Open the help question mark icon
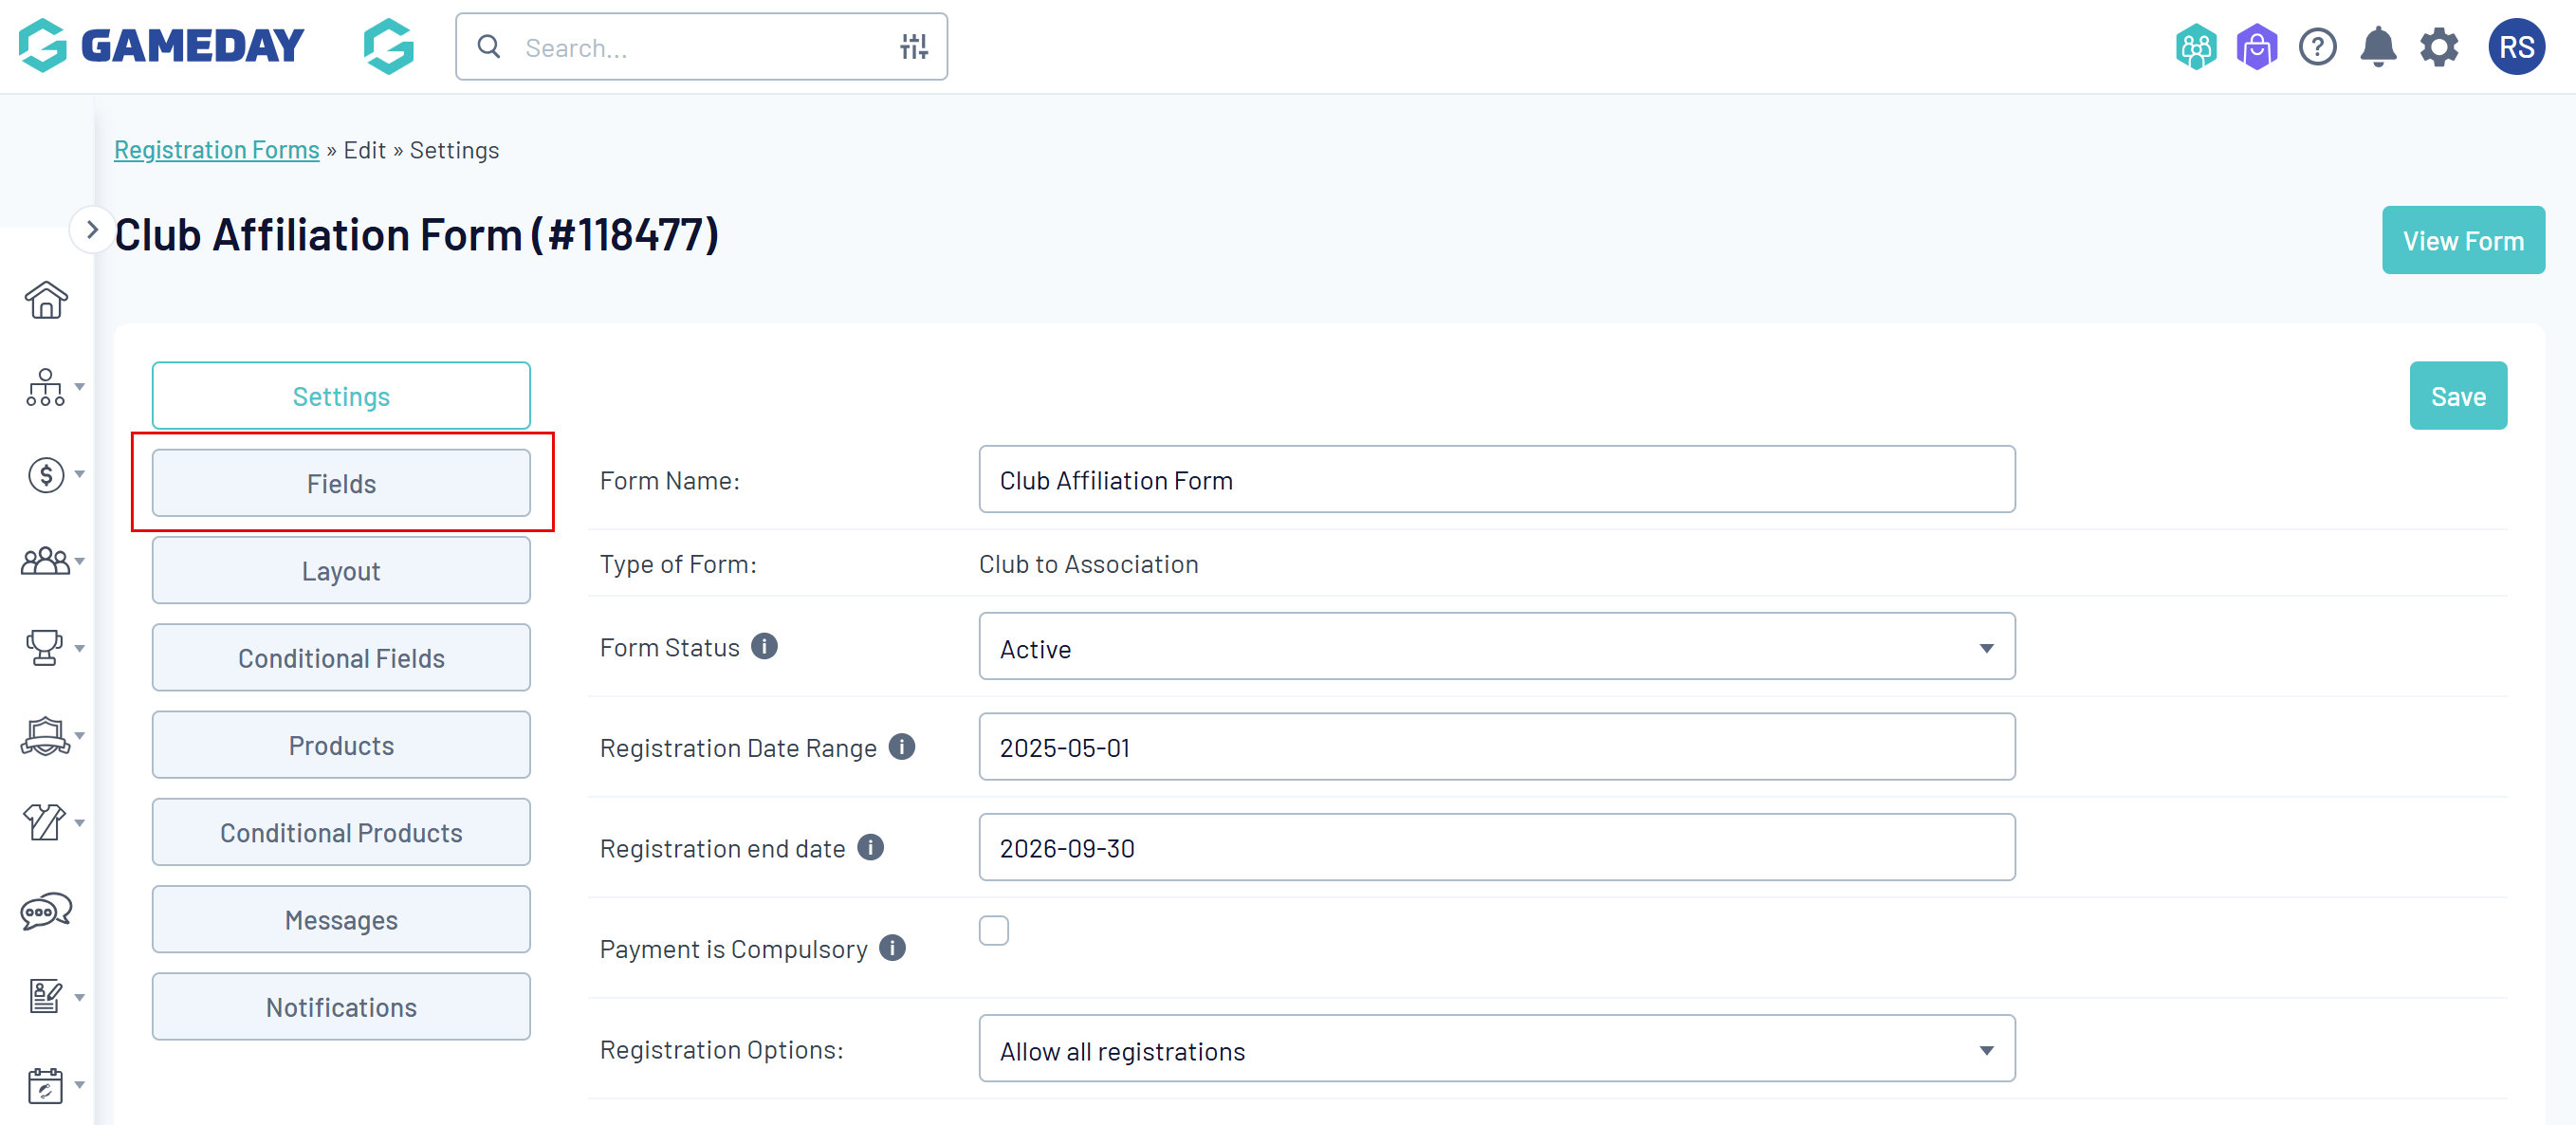 [2317, 47]
